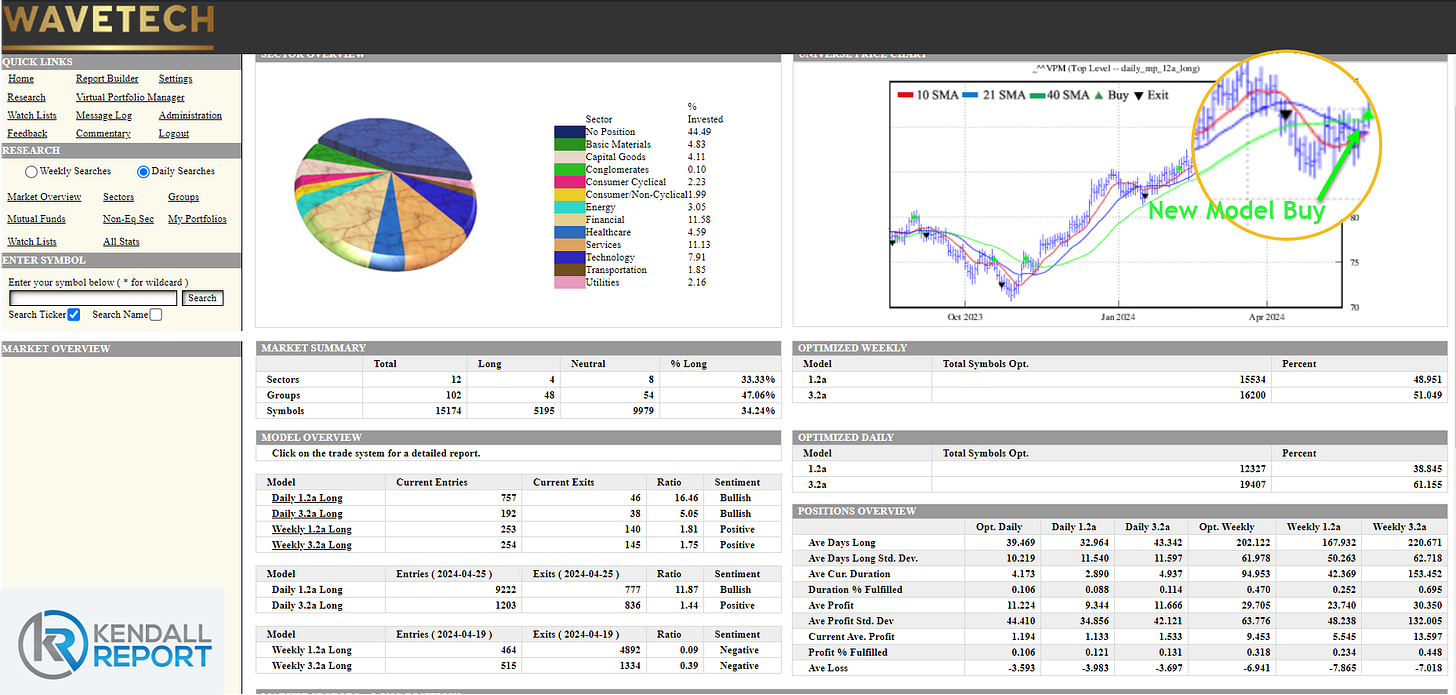Click the blue 21 SMA legend marker
Screen dimensions: 1456x695
(969, 95)
